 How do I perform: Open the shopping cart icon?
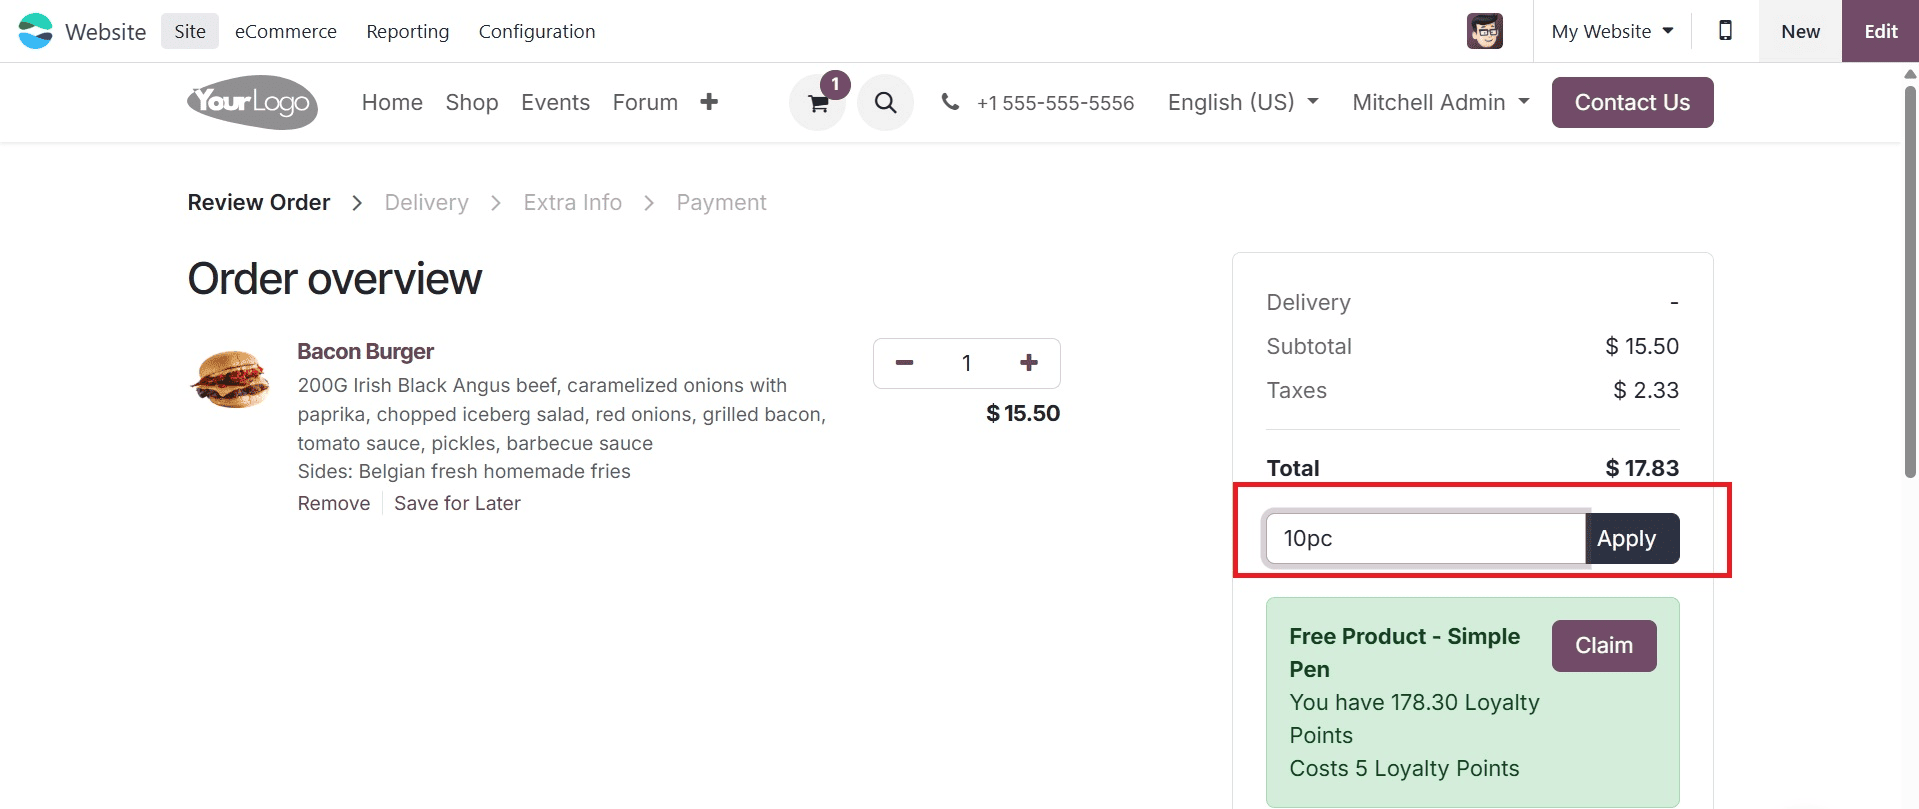coord(816,102)
